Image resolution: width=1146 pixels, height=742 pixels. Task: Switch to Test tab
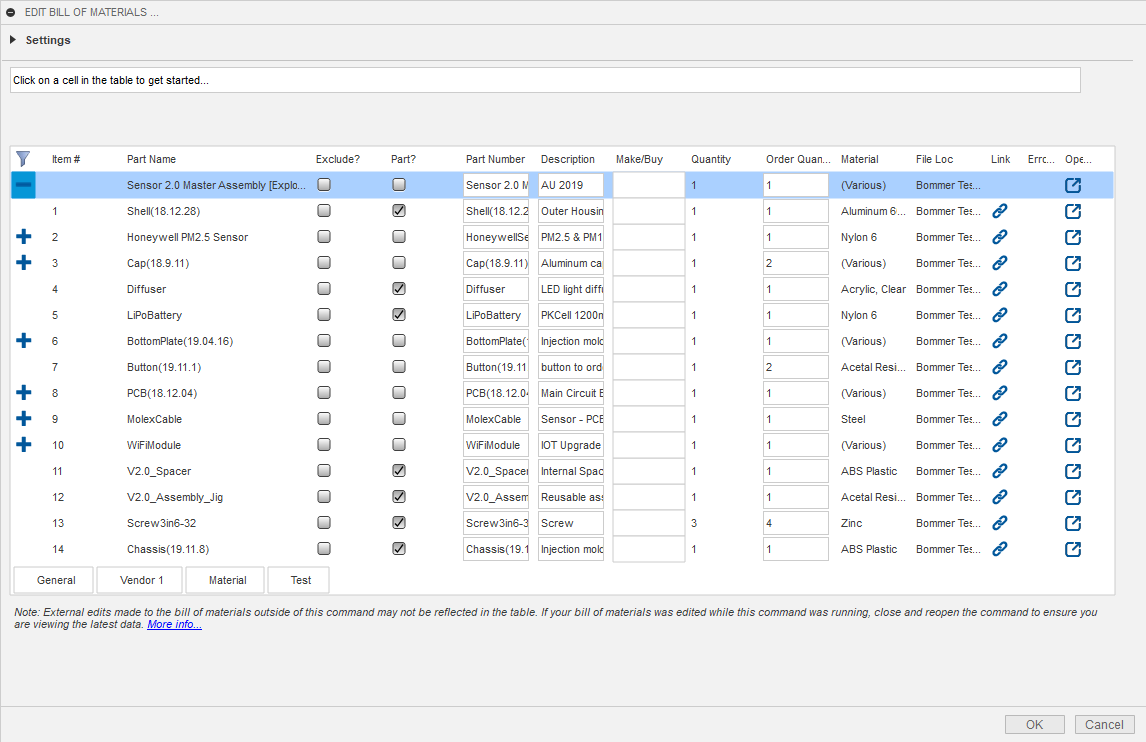pyautogui.click(x=300, y=580)
